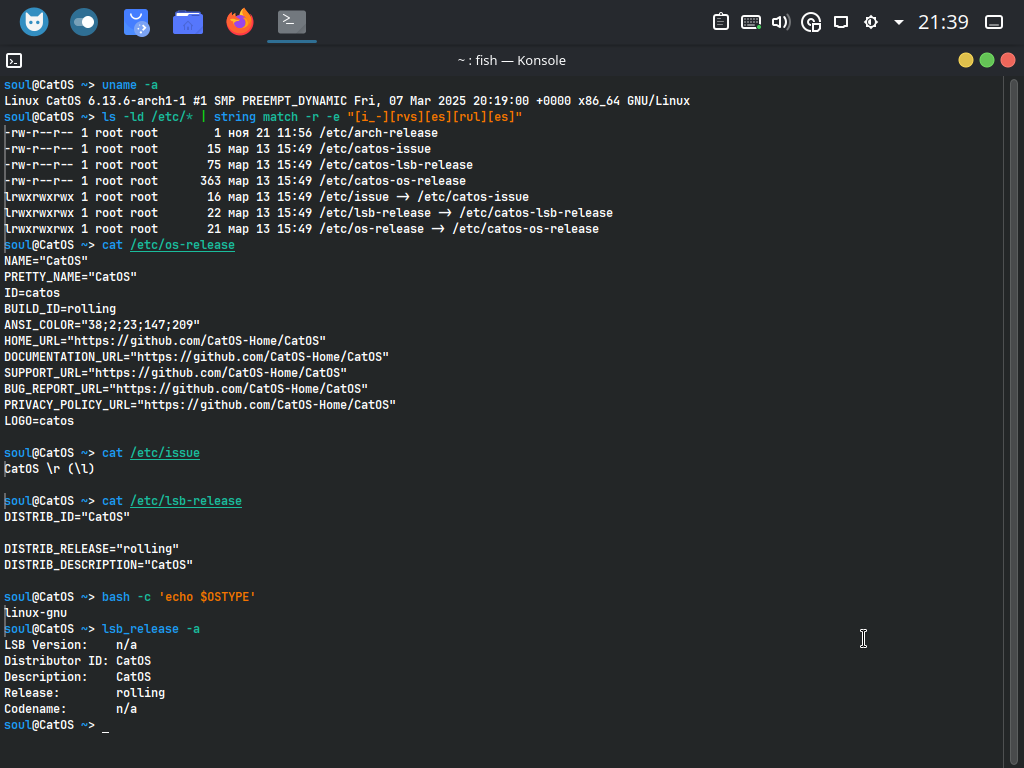Click the Konsole vertical scrollbar
The width and height of the screenshot is (1024, 768).
tap(1014, 421)
